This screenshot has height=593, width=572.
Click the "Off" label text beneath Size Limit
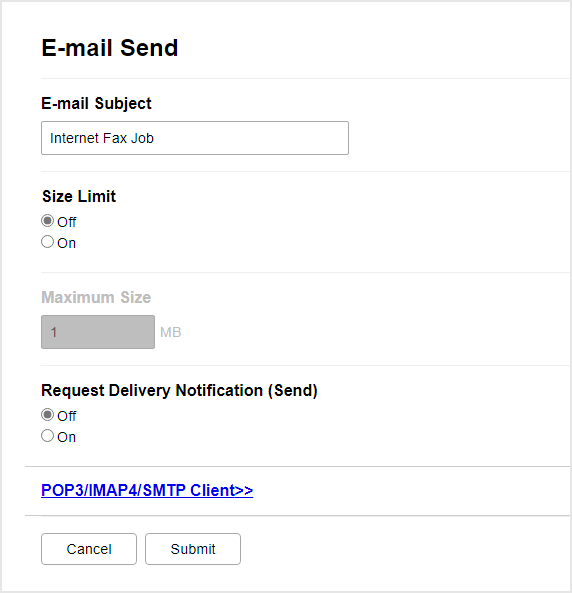[x=67, y=222]
